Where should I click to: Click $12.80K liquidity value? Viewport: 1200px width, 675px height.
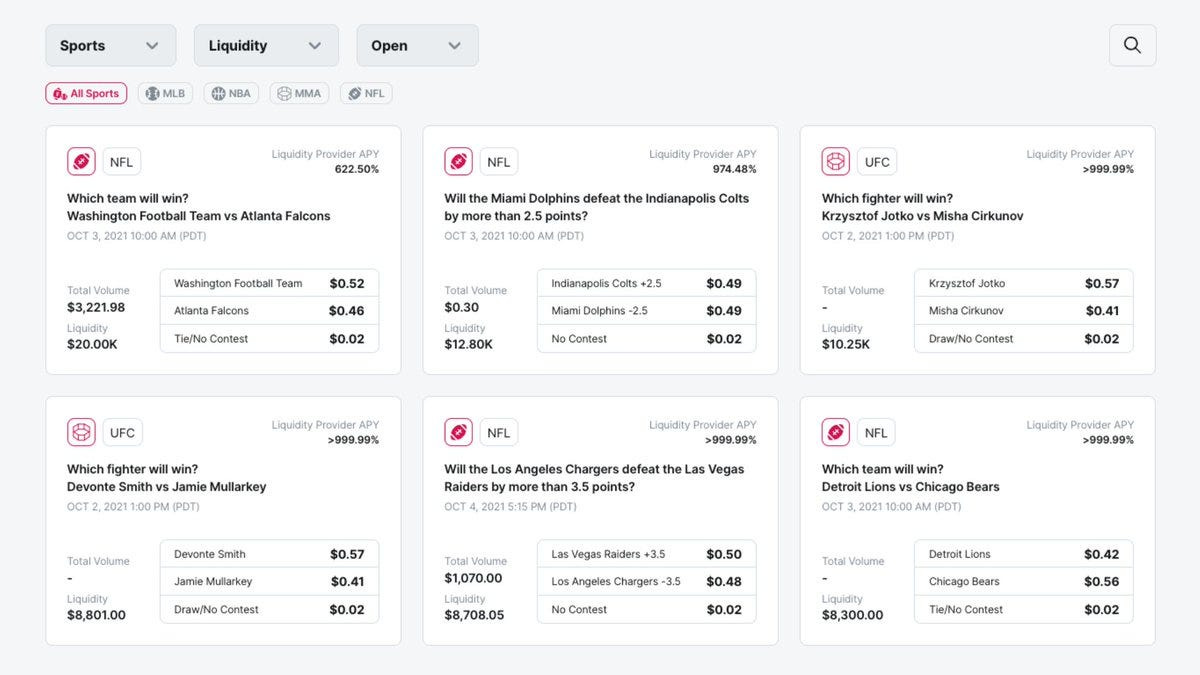coord(469,344)
